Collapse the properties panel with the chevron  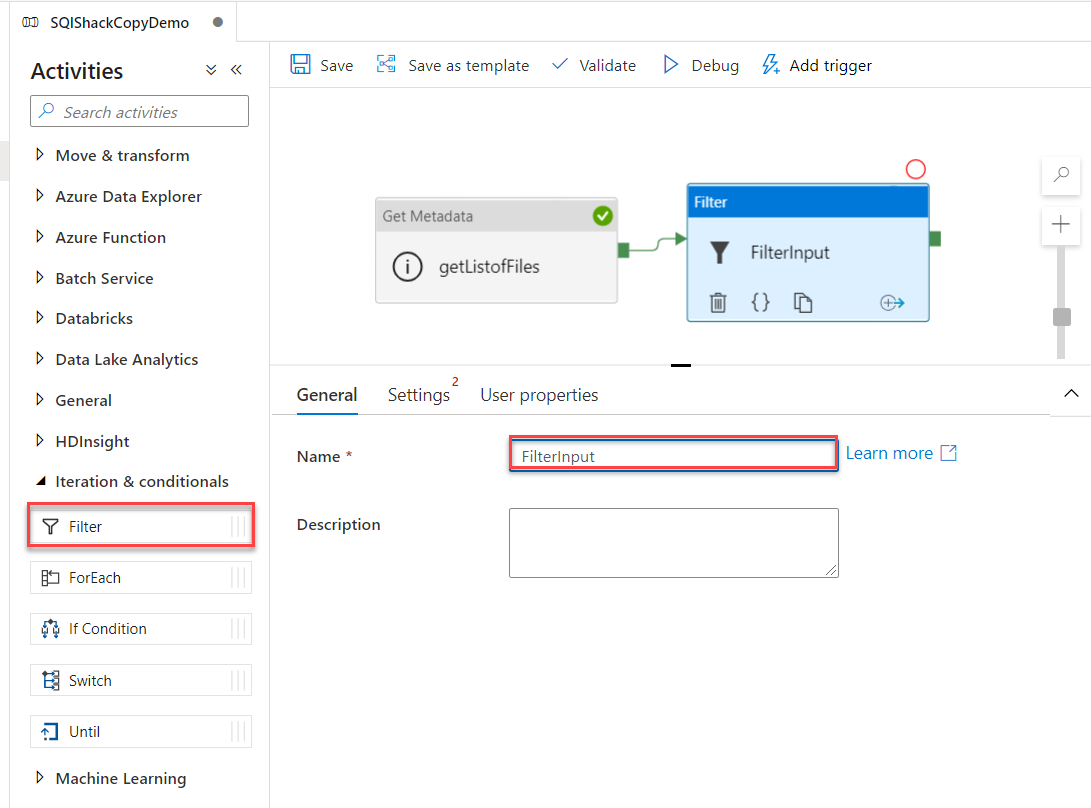point(1071,394)
